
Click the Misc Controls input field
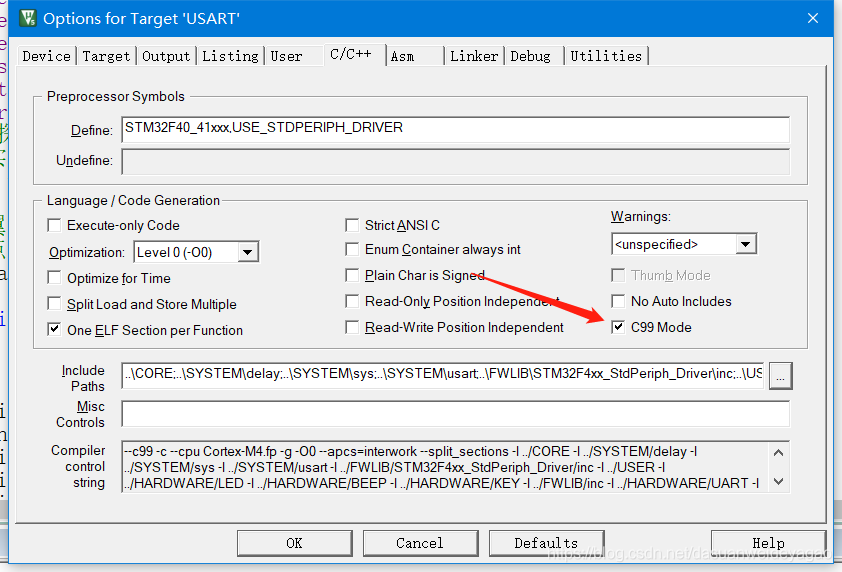(x=455, y=414)
